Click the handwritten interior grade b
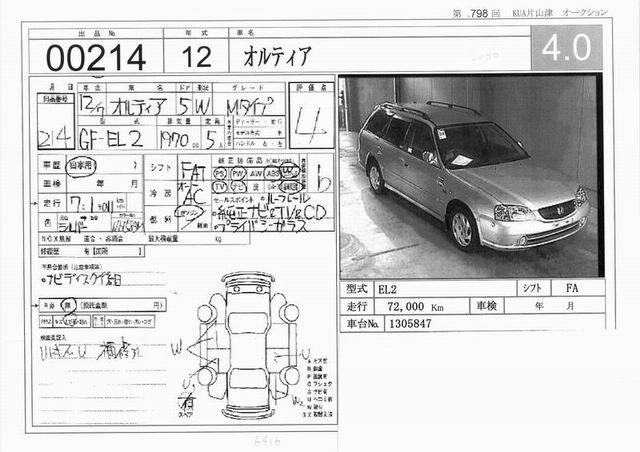Viewport: 640px width, 452px height. [323, 179]
